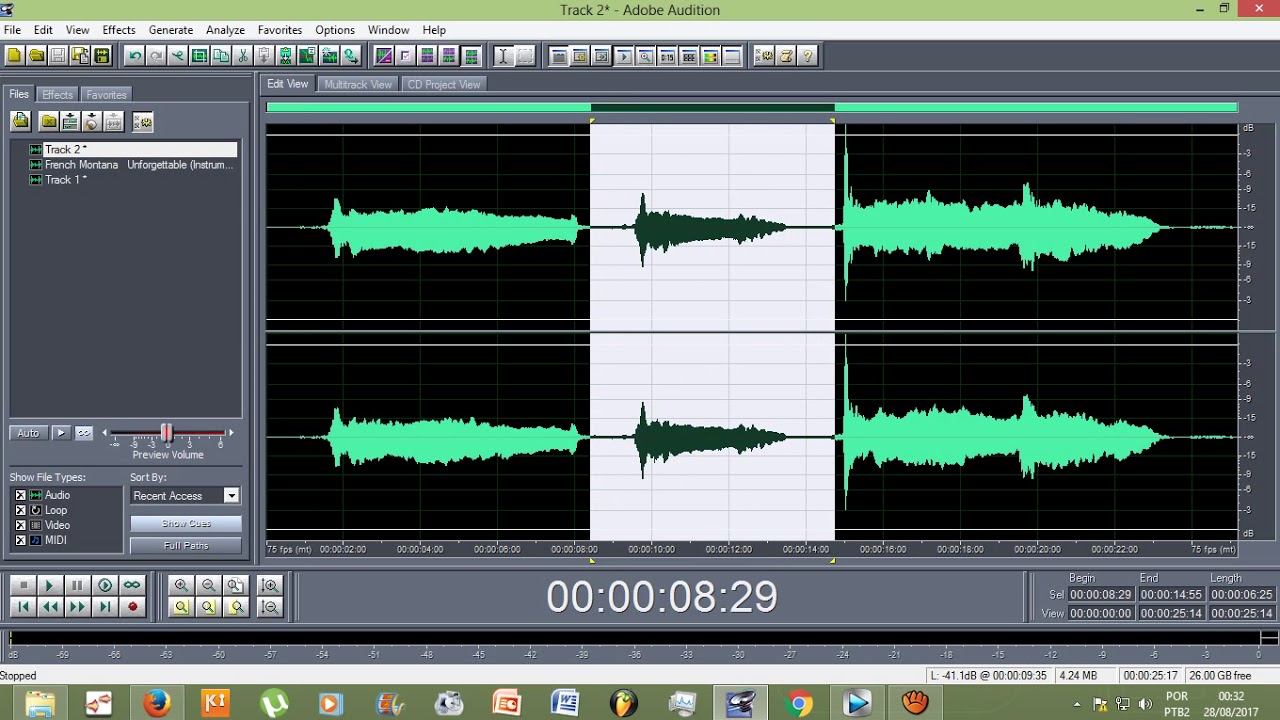Click the Rewind transport button

coord(50,607)
